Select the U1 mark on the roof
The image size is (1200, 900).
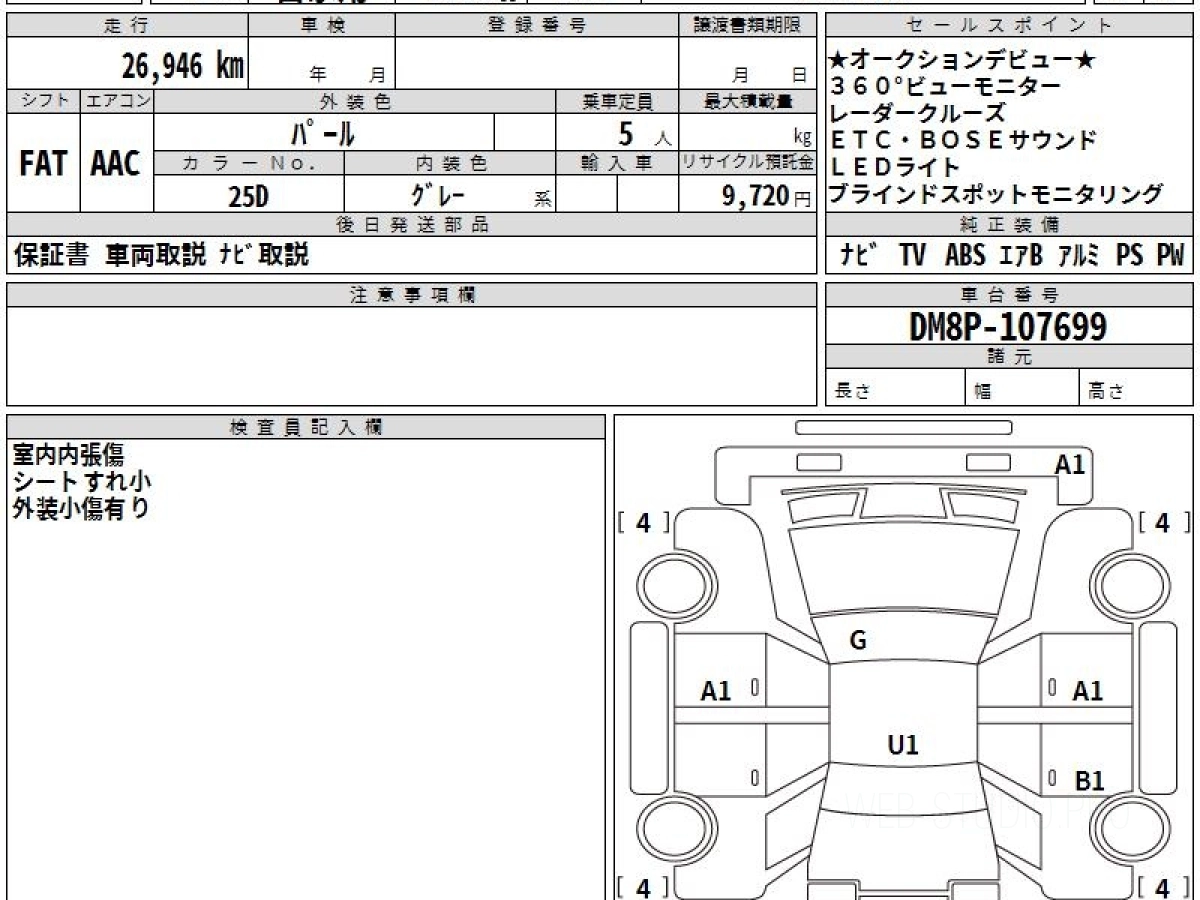click(903, 744)
